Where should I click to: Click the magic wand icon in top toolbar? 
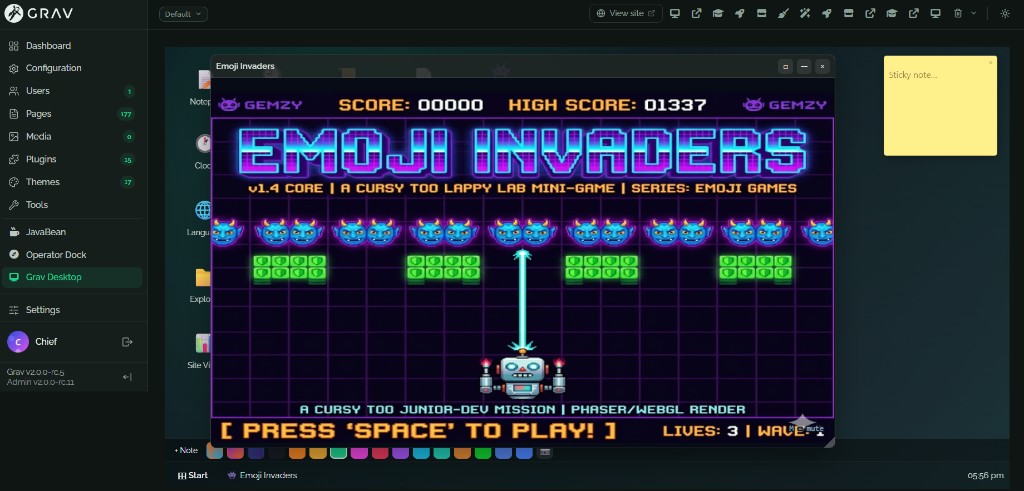[805, 13]
